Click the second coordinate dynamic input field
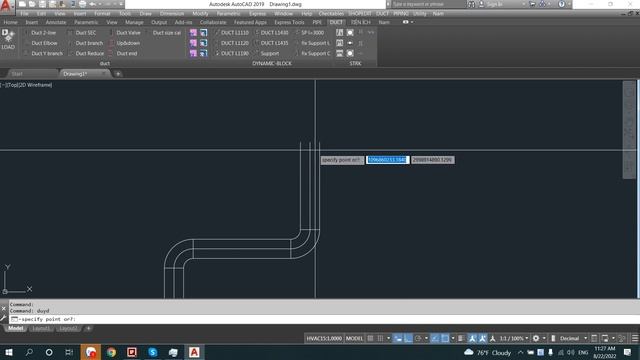Screen dimensions: 640x360 pos(433,160)
